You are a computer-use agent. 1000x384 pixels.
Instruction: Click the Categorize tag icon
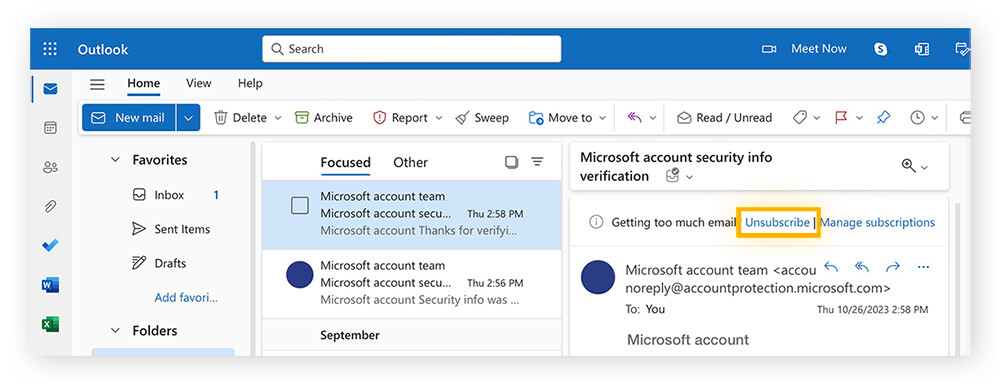coord(800,118)
